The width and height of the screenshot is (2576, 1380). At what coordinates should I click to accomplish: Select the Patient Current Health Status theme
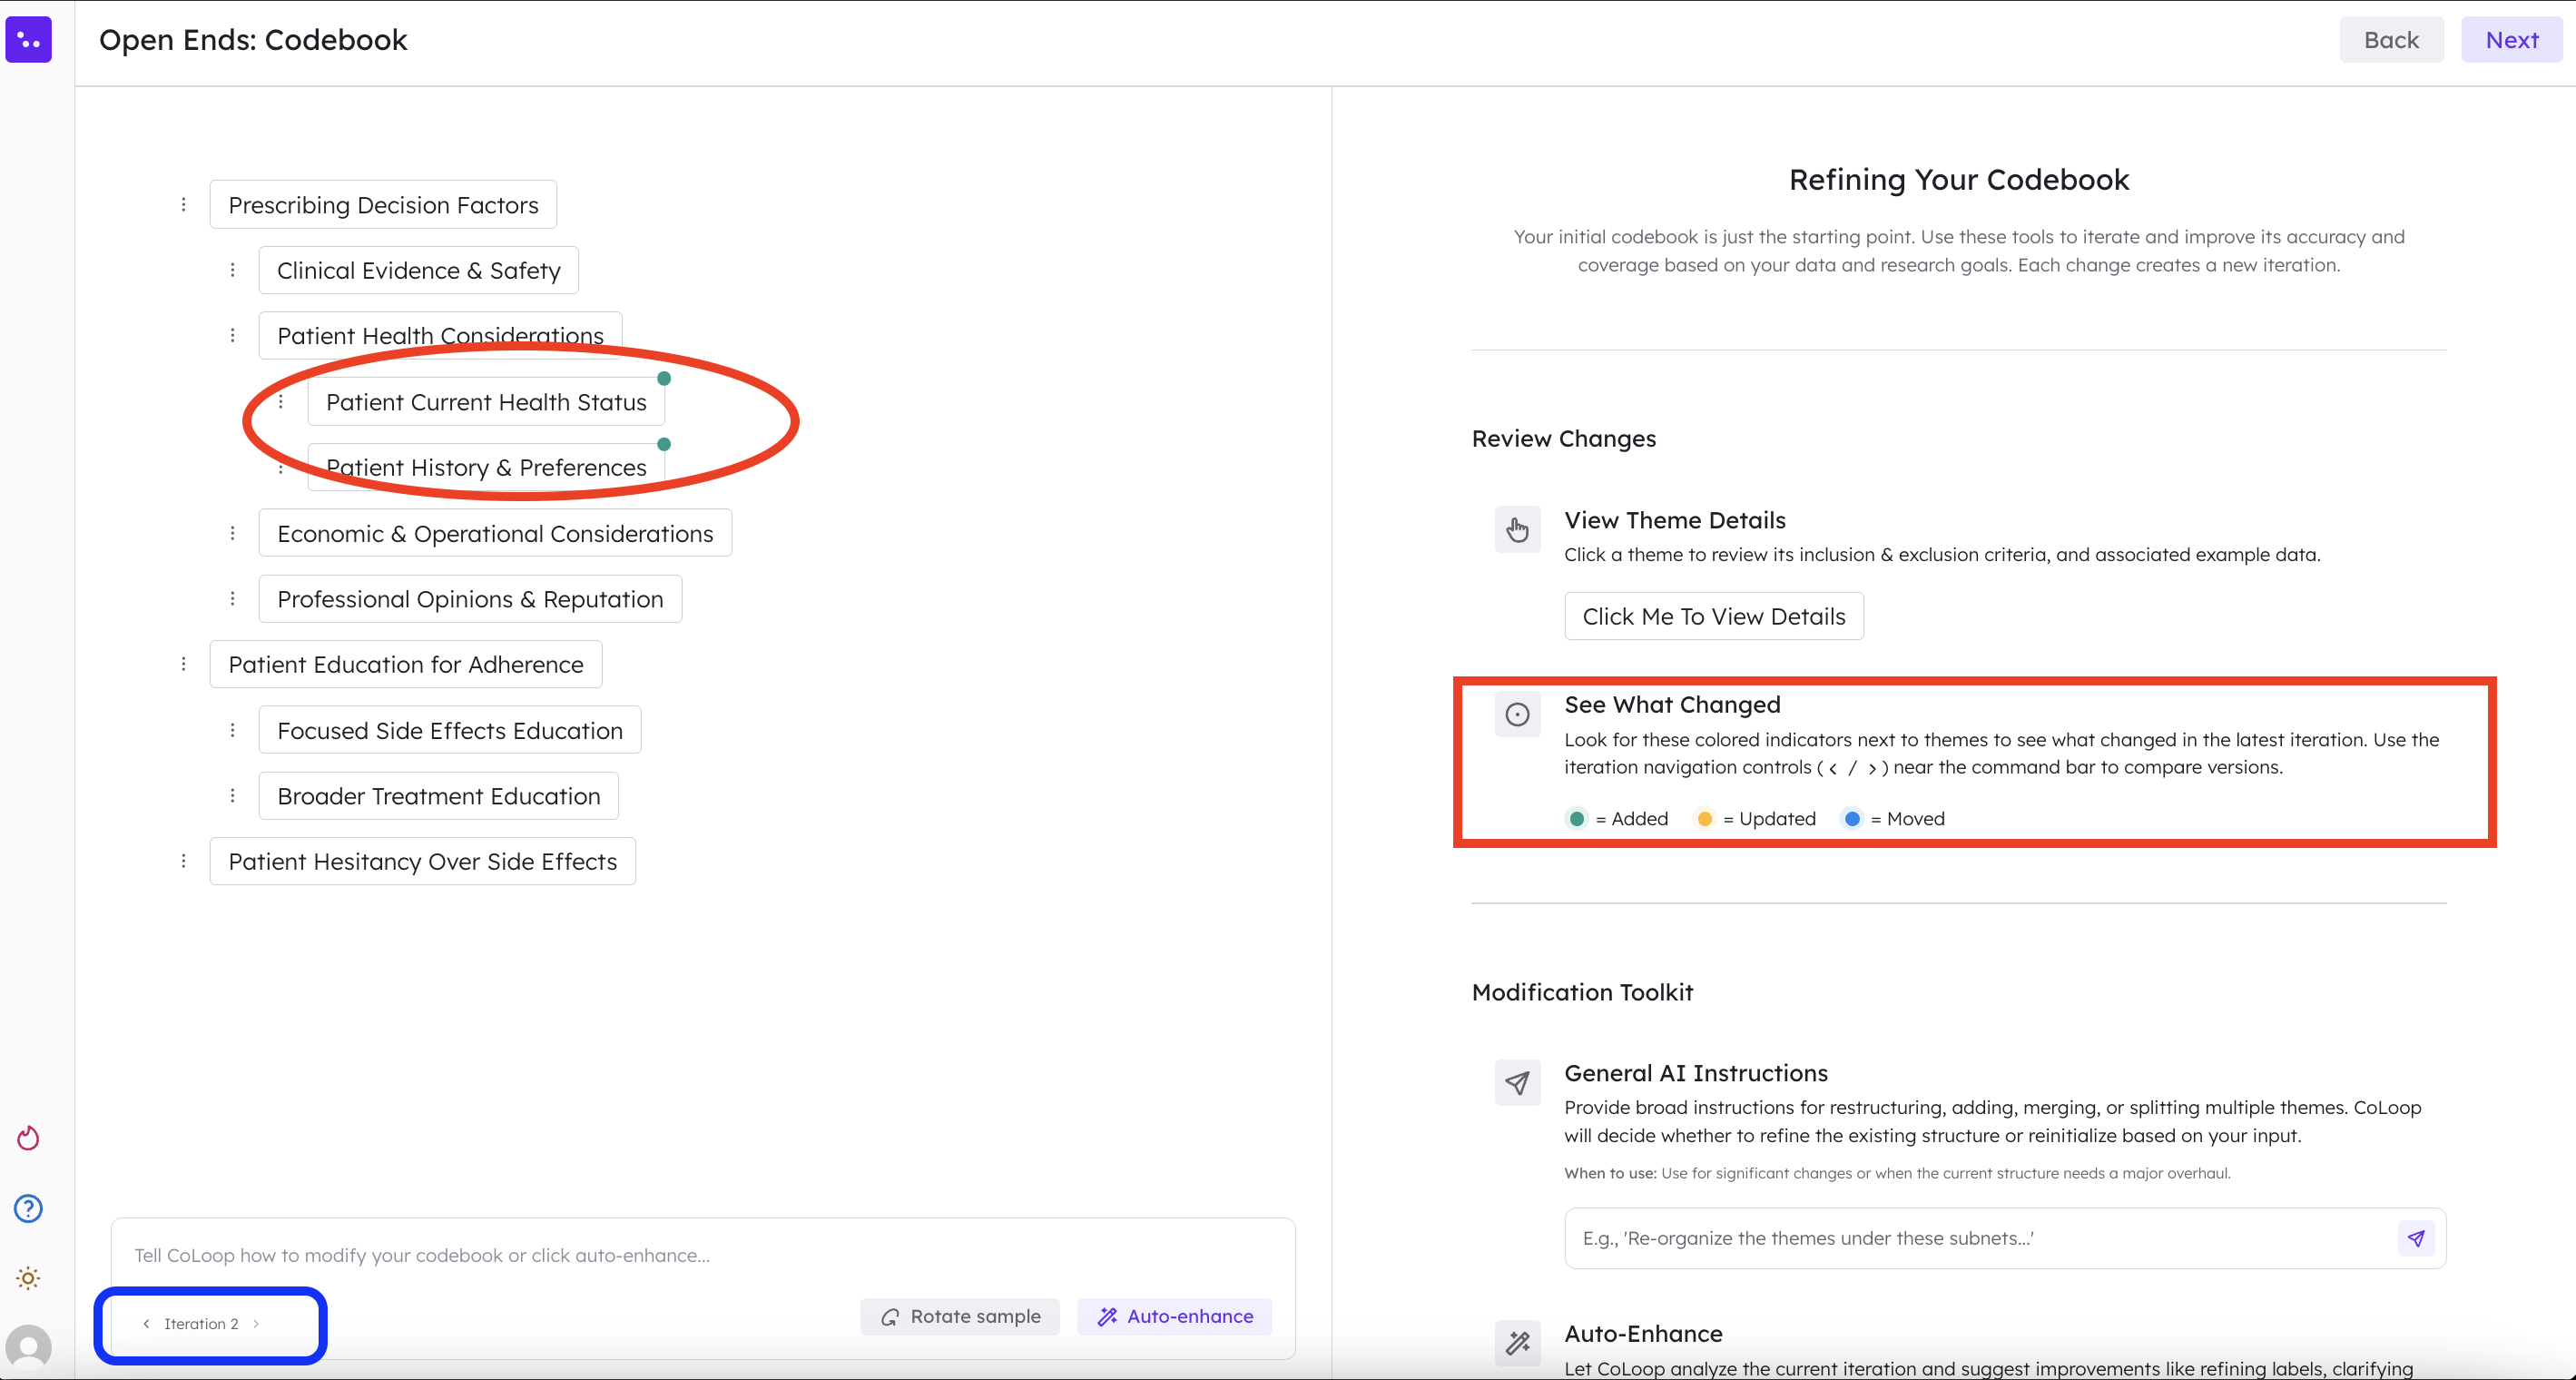point(486,402)
